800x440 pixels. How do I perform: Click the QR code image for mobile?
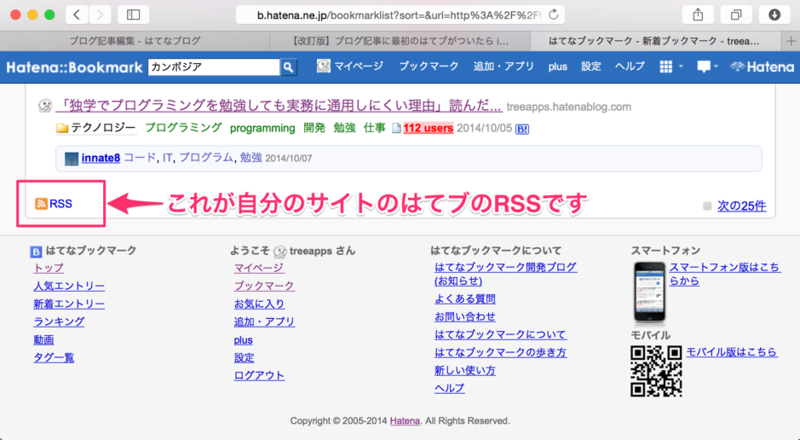656,371
